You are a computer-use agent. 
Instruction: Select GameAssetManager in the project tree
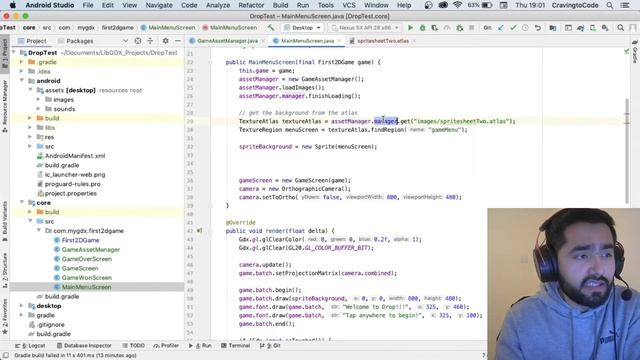pyautogui.click(x=91, y=250)
